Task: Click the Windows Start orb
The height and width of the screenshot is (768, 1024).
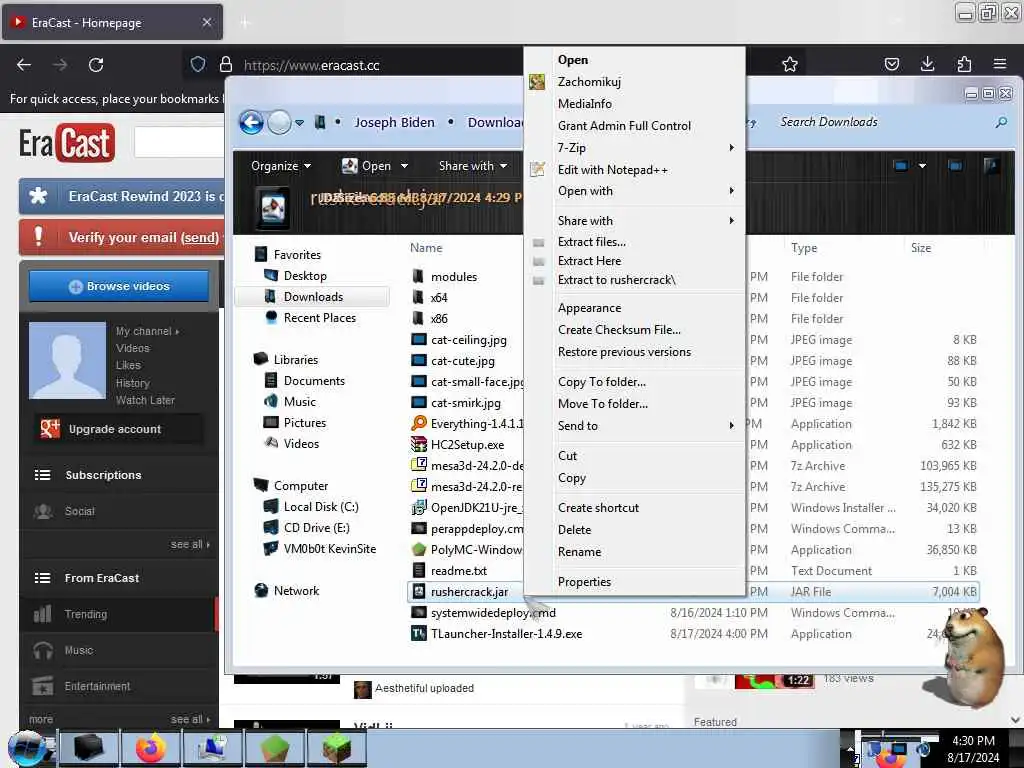Action: click(27, 748)
